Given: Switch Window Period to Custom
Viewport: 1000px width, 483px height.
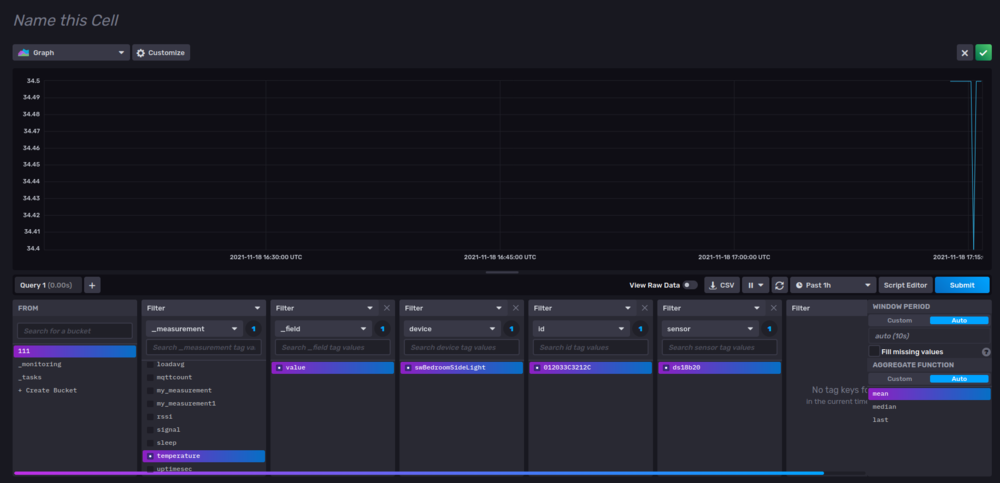Looking at the screenshot, I should (x=899, y=320).
